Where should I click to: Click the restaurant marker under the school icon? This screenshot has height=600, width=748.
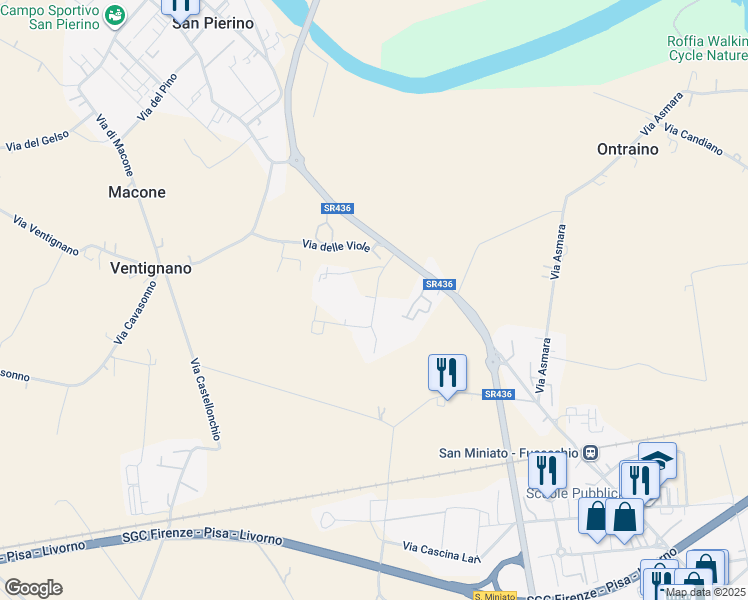point(639,481)
